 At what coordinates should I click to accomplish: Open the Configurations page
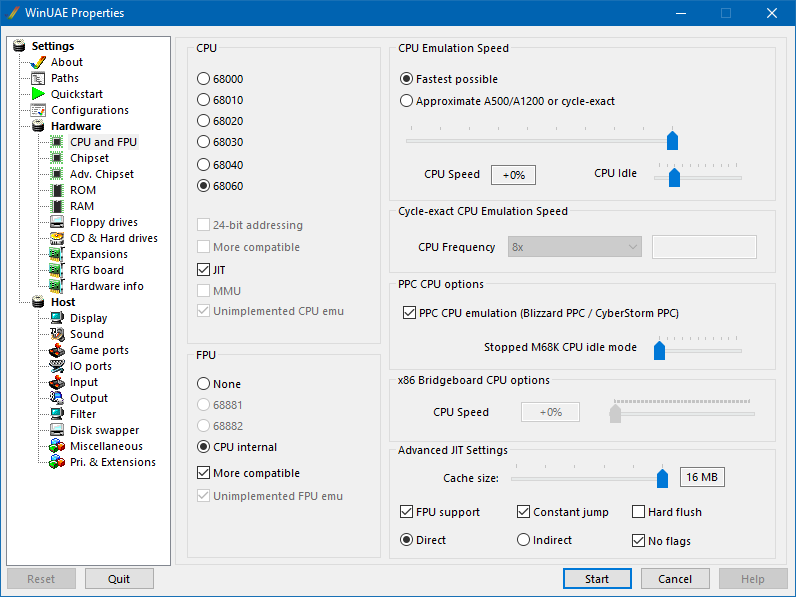point(89,110)
